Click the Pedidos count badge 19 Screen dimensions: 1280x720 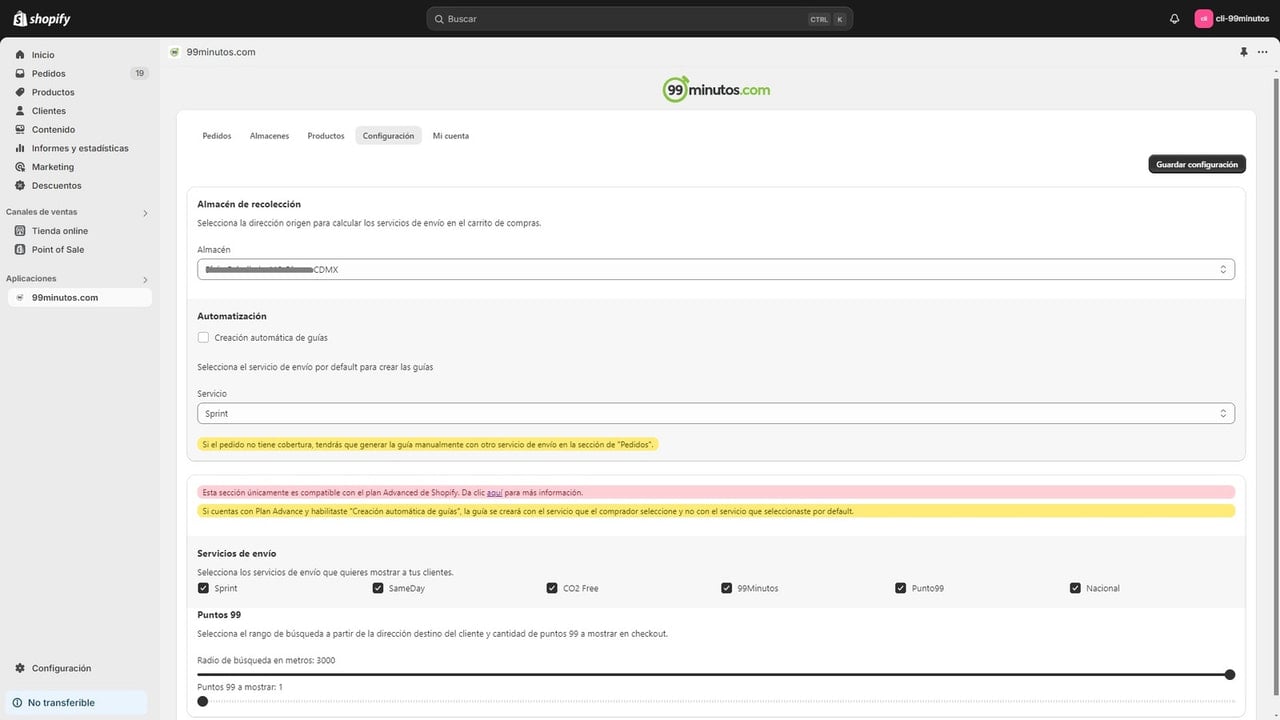tap(139, 73)
